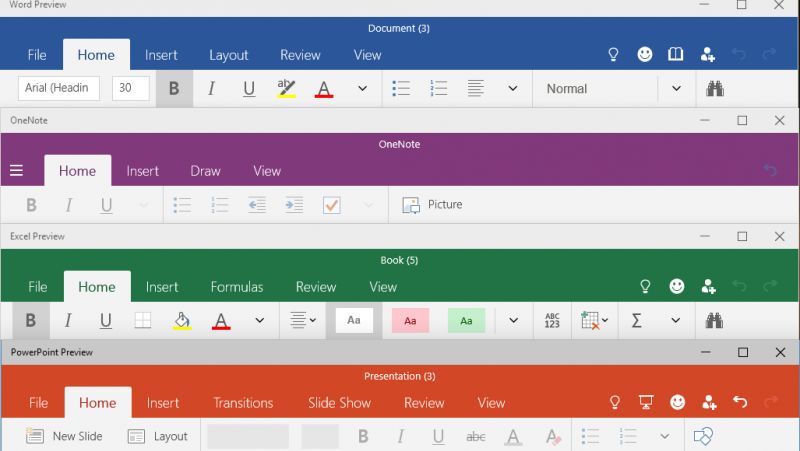800x451 pixels.
Task: Expand more font options arrow in Excel
Action: pyautogui.click(x=260, y=320)
